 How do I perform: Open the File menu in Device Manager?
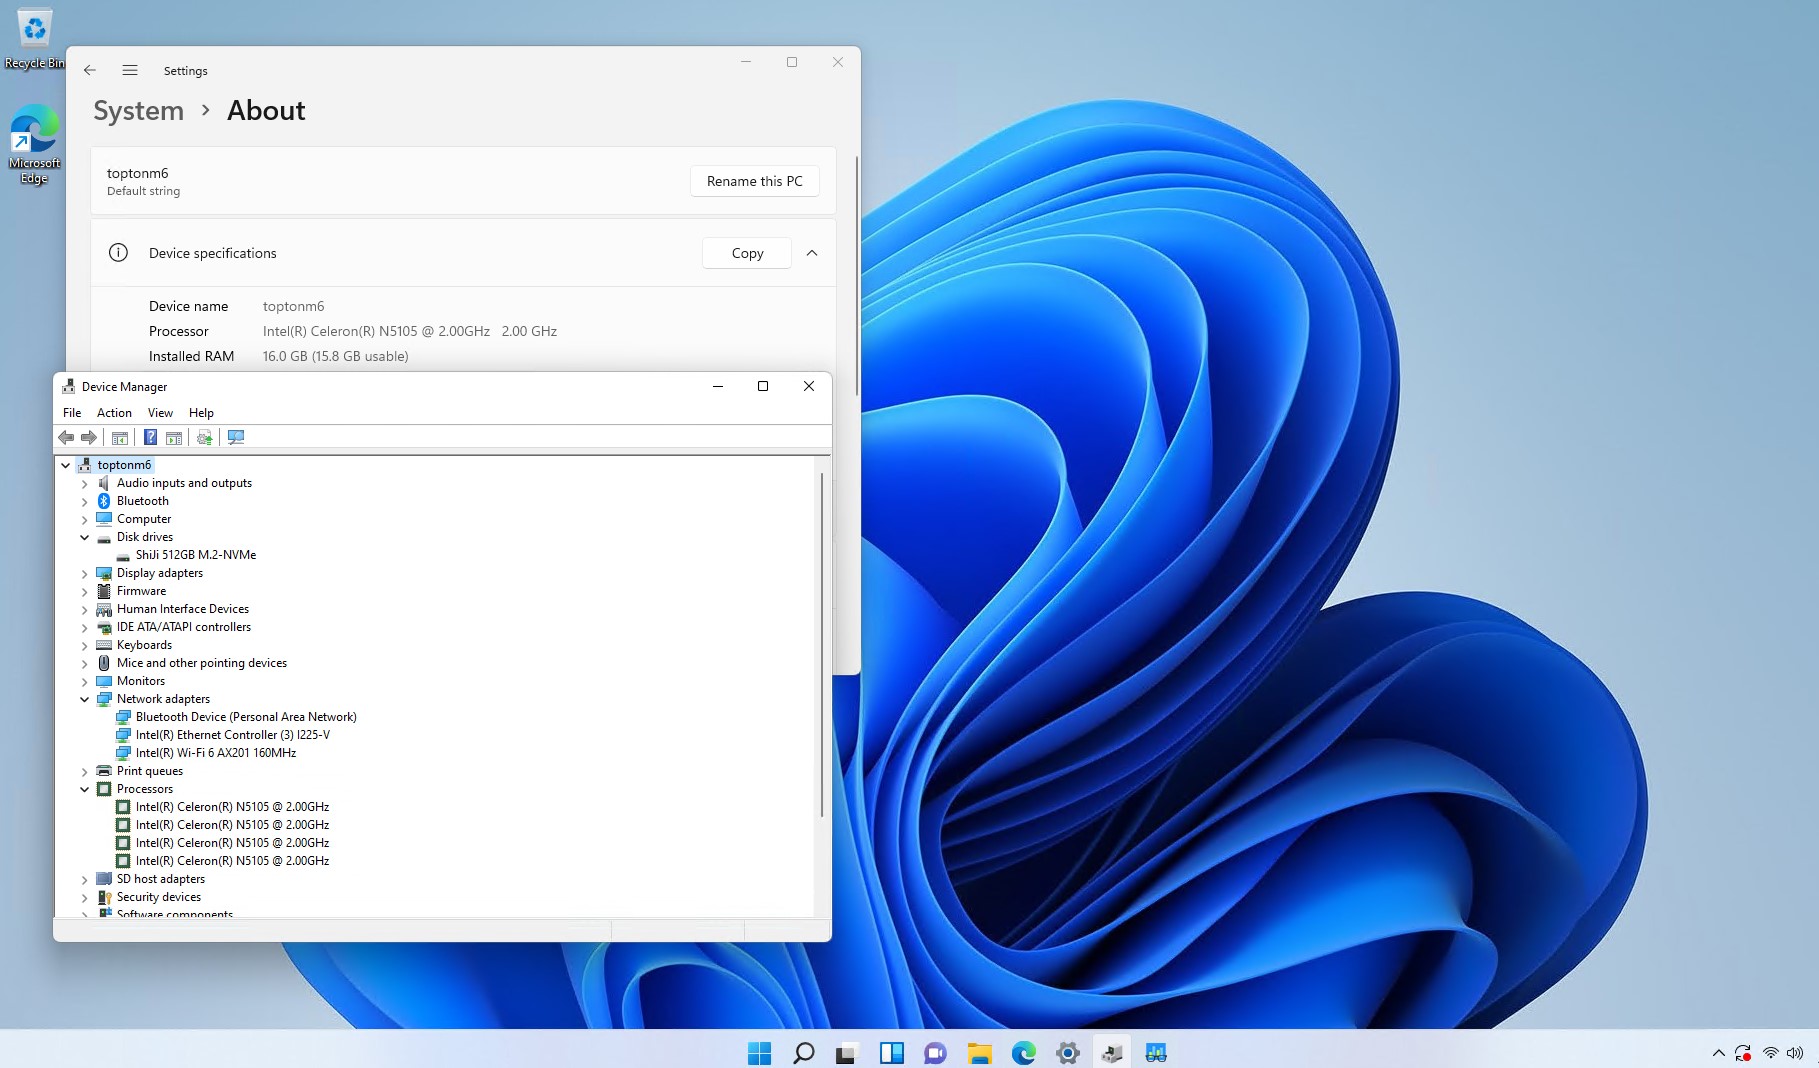point(72,413)
